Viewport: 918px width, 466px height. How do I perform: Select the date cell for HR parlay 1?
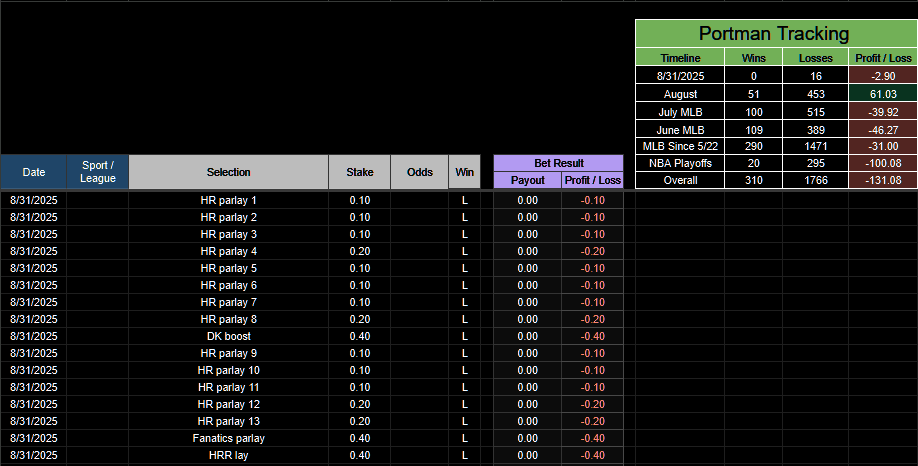(x=33, y=200)
